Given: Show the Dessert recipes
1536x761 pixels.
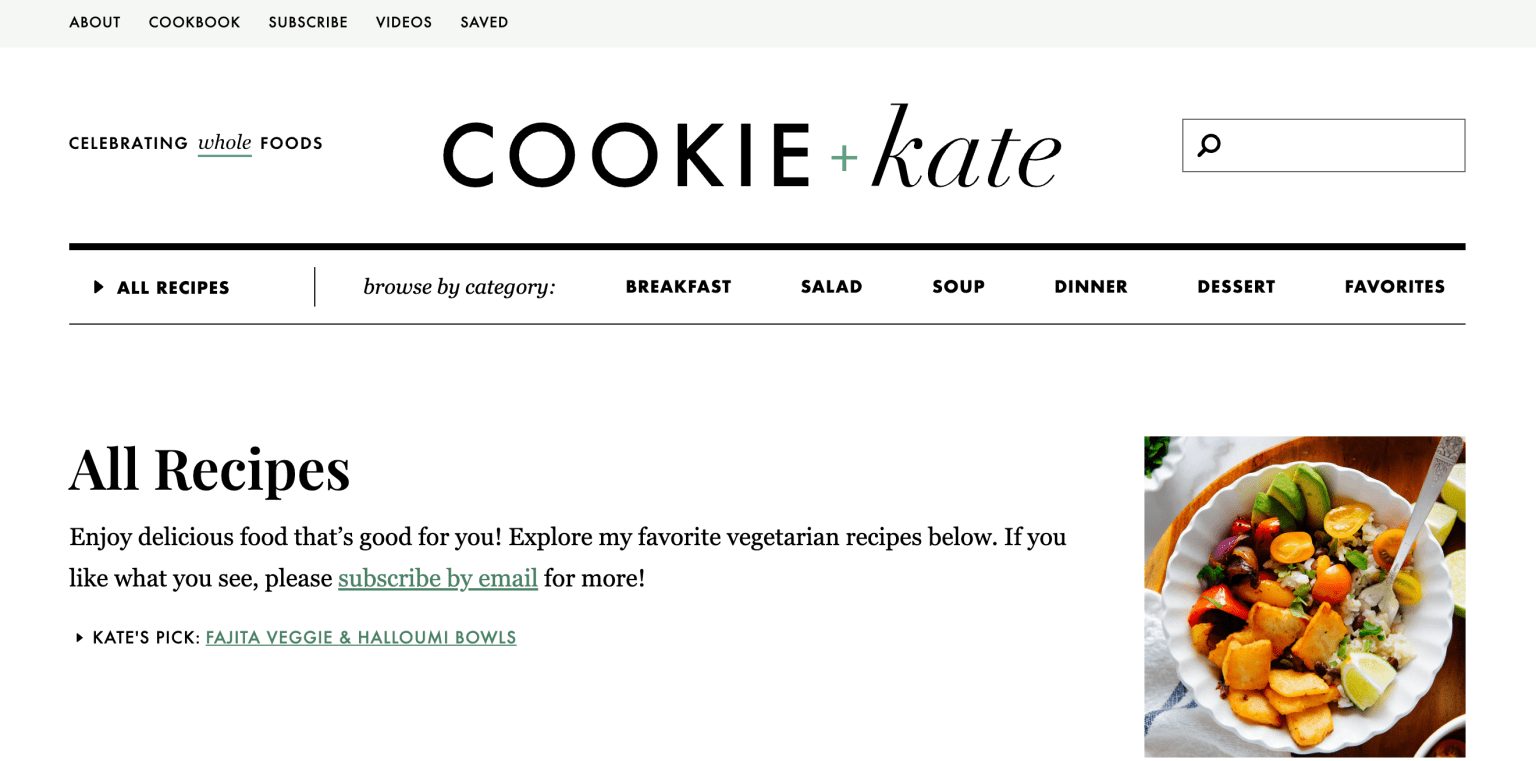Looking at the screenshot, I should click(x=1236, y=287).
